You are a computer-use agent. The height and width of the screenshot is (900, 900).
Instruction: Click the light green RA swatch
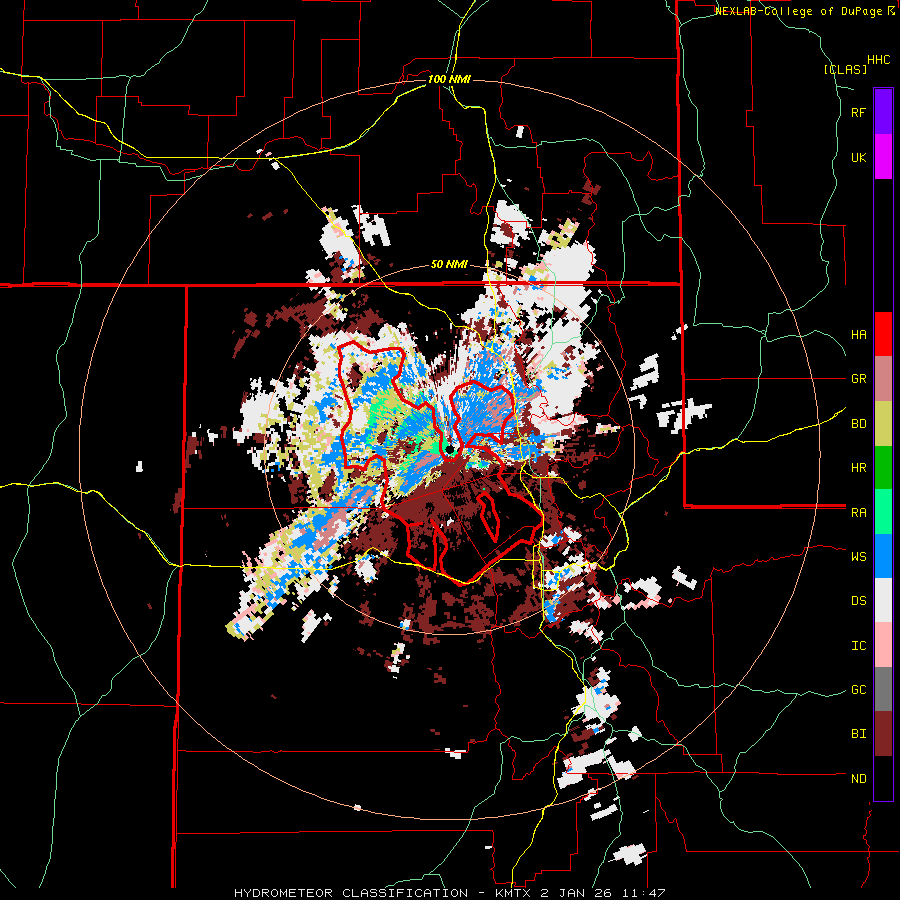point(883,512)
